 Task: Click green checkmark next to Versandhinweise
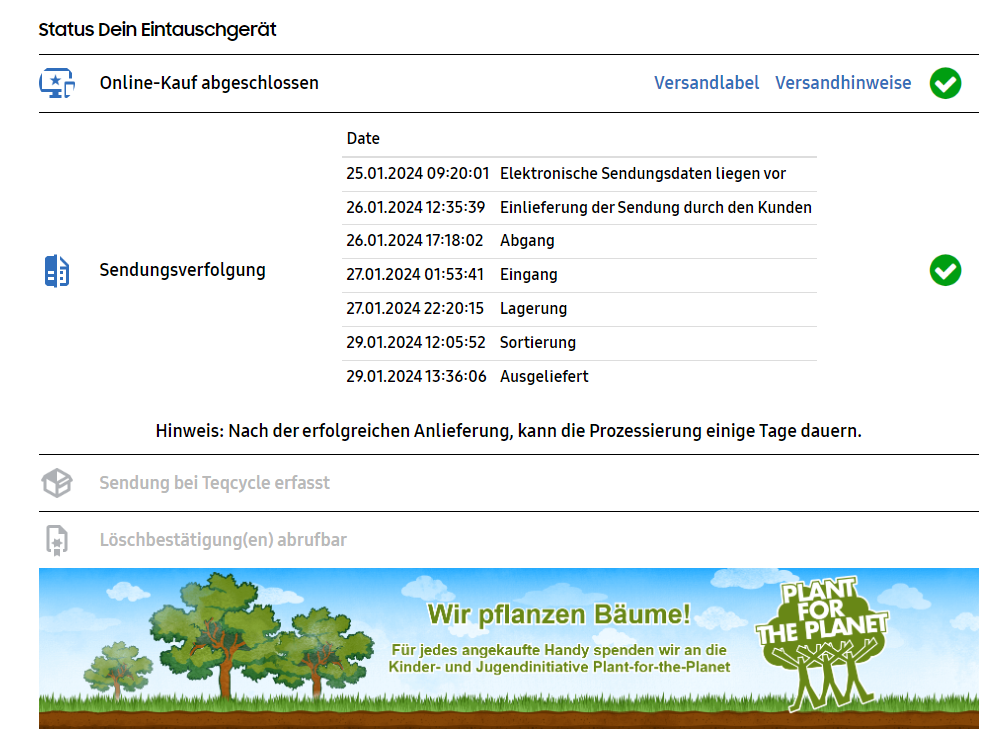[945, 83]
